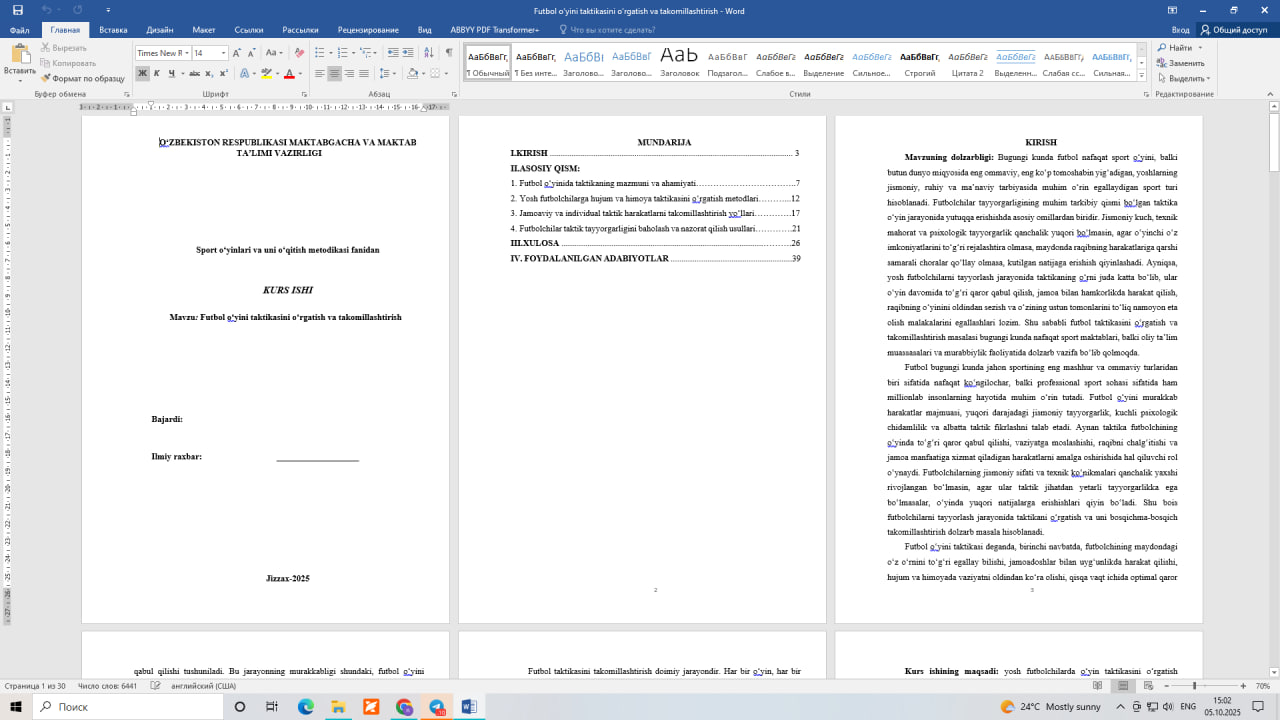
Task: Align text to the left
Action: tap(320, 73)
